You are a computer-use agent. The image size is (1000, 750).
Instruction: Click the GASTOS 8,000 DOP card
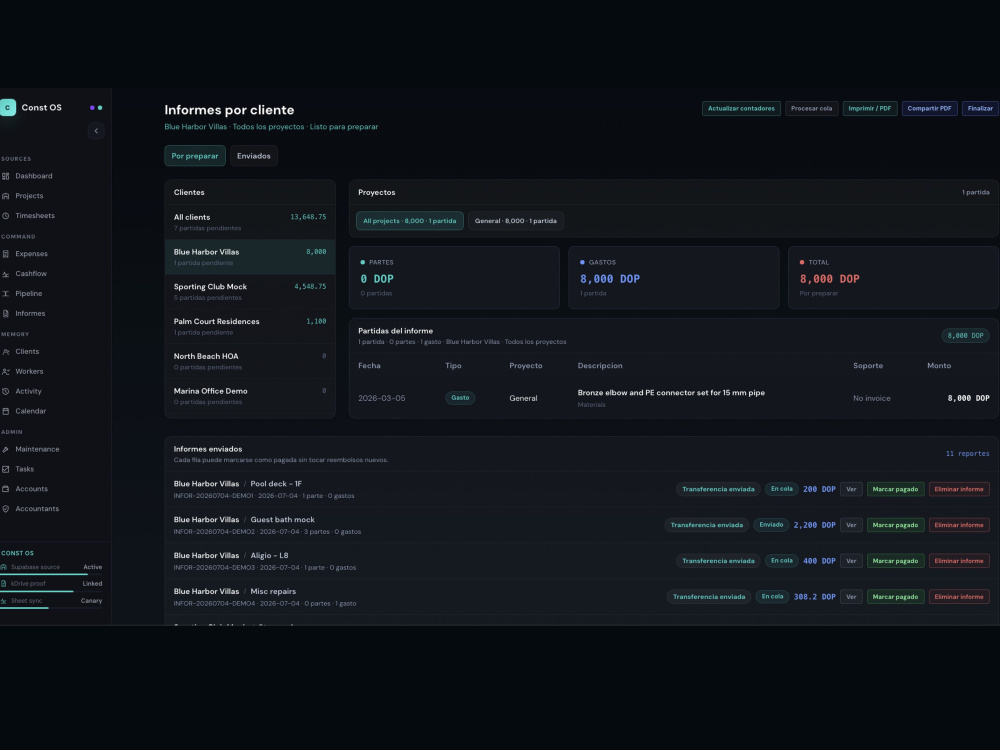pyautogui.click(x=673, y=277)
